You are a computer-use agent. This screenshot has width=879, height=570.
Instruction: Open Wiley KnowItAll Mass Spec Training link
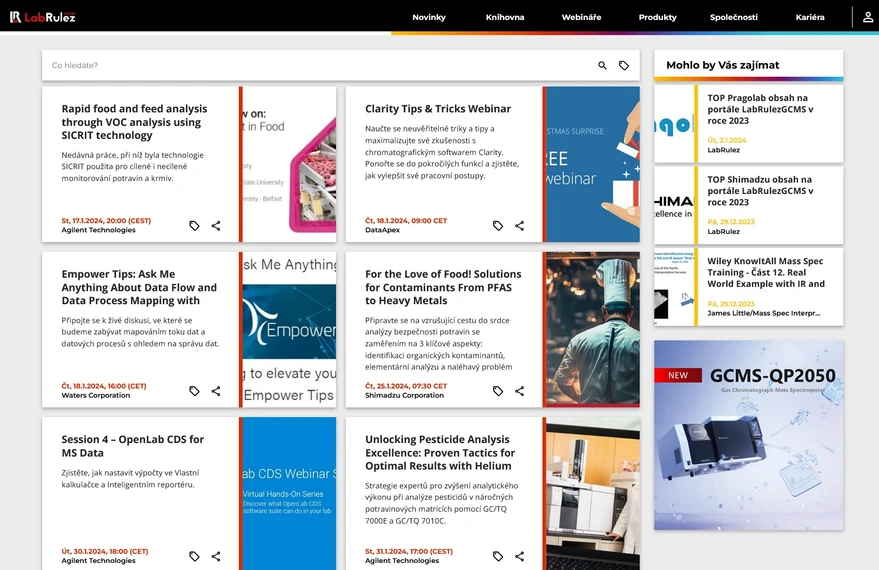(x=765, y=272)
